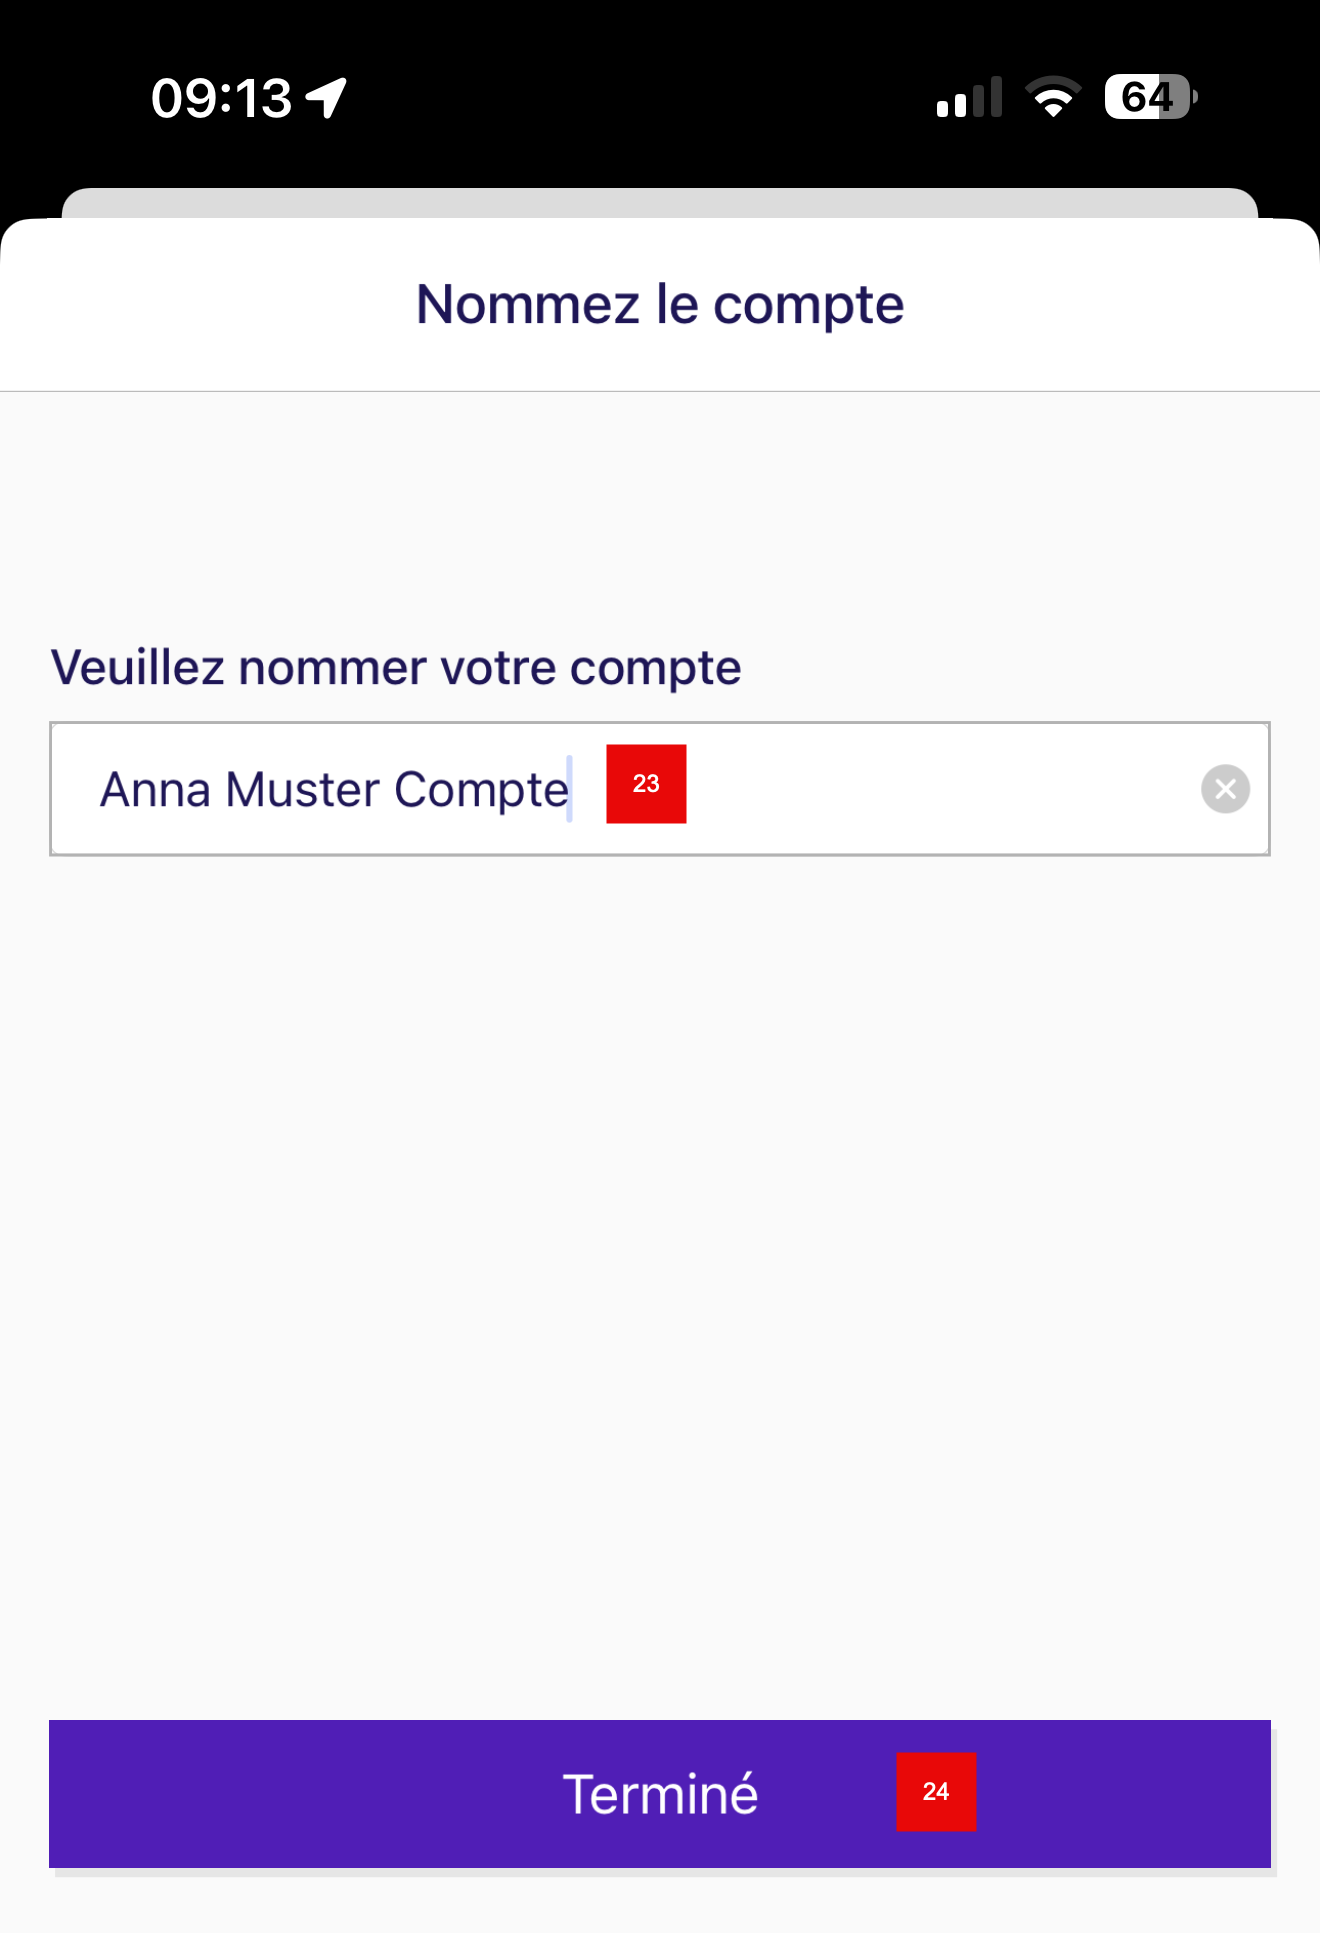Tap the "Veuillez nommer votre compte" label
Screen dimensions: 1320x1933
point(396,667)
